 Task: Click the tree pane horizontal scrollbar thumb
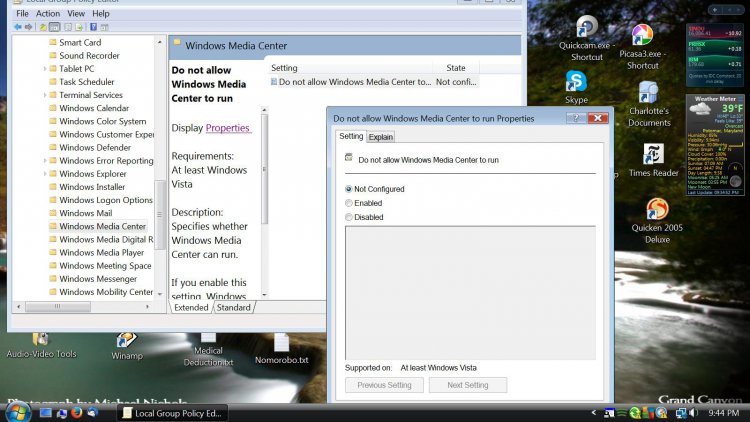click(57, 306)
